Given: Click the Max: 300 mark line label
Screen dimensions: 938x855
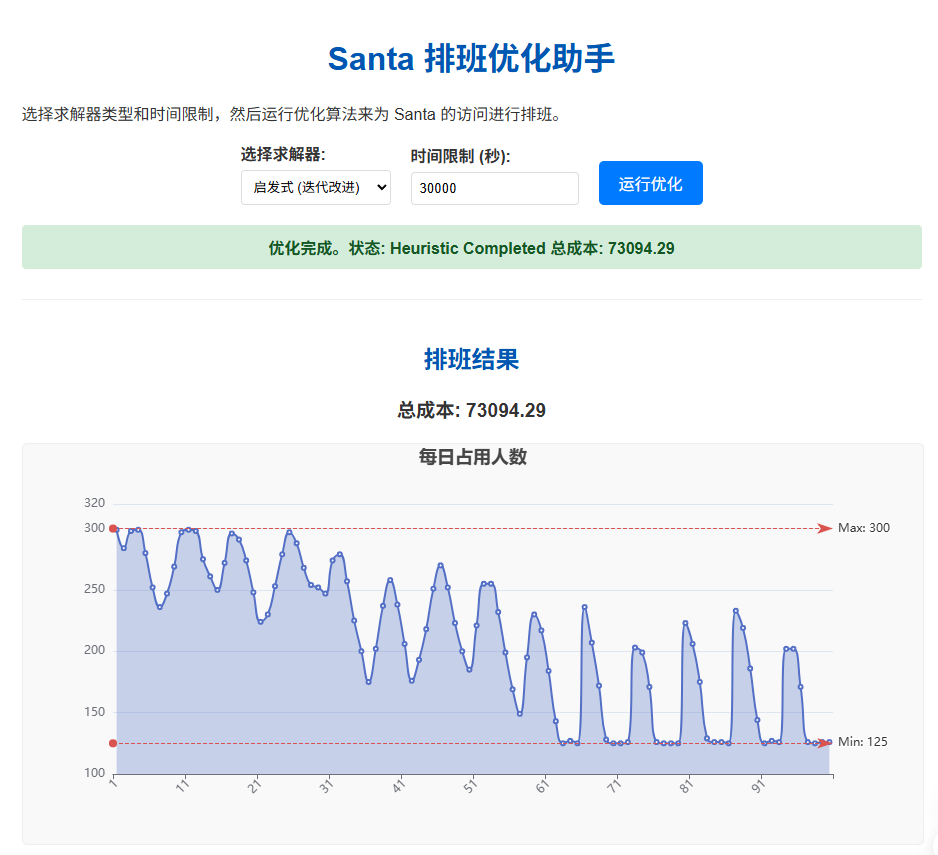Looking at the screenshot, I should 864,528.
